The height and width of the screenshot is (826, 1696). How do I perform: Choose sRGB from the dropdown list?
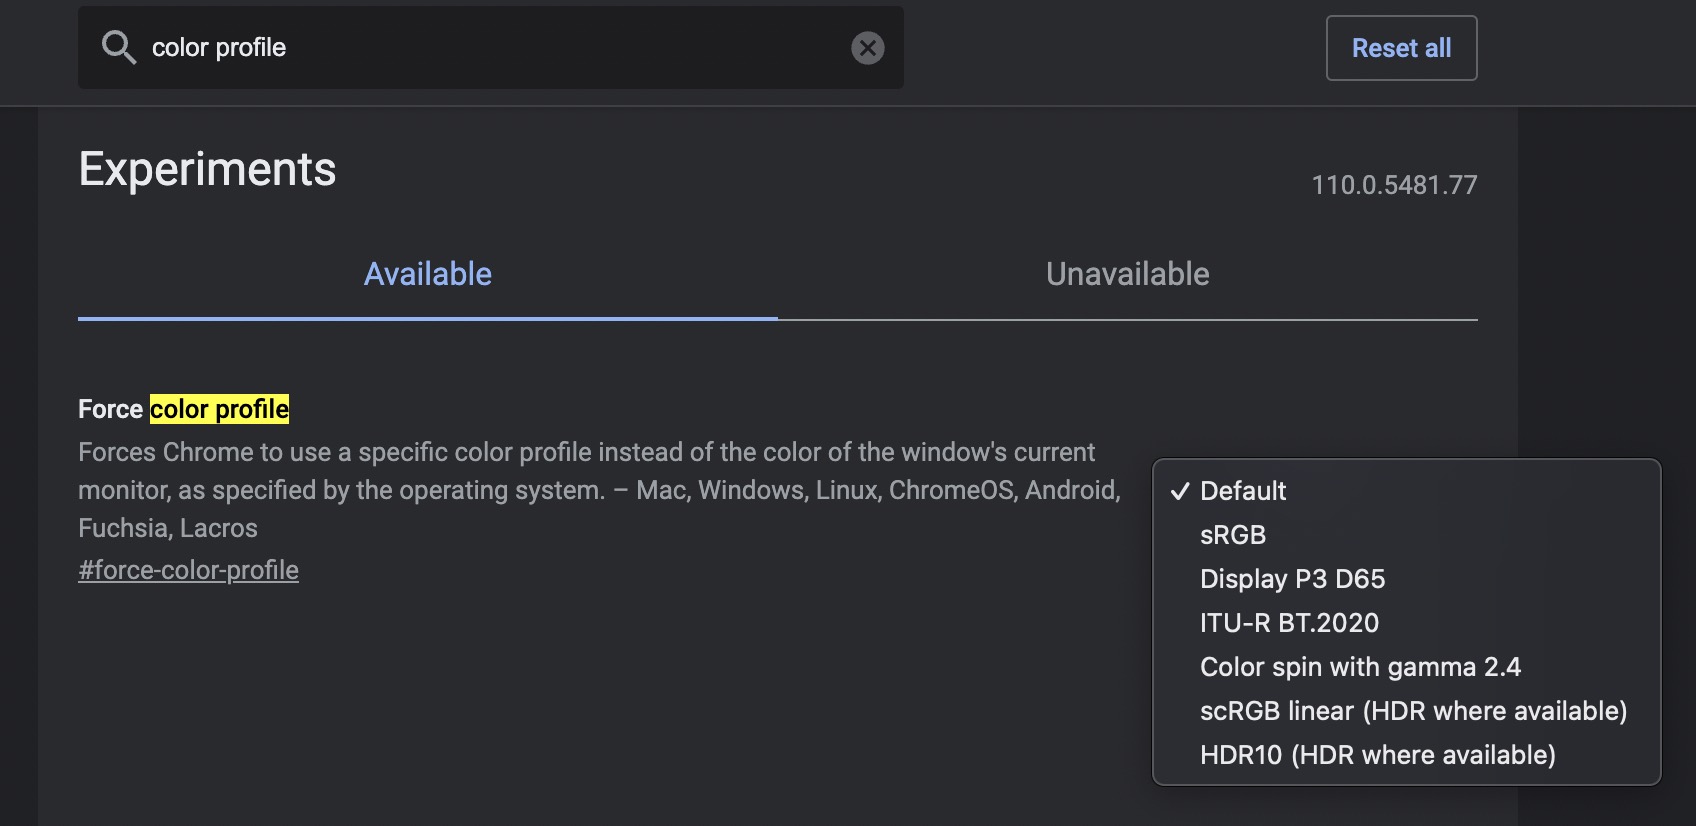pos(1233,535)
